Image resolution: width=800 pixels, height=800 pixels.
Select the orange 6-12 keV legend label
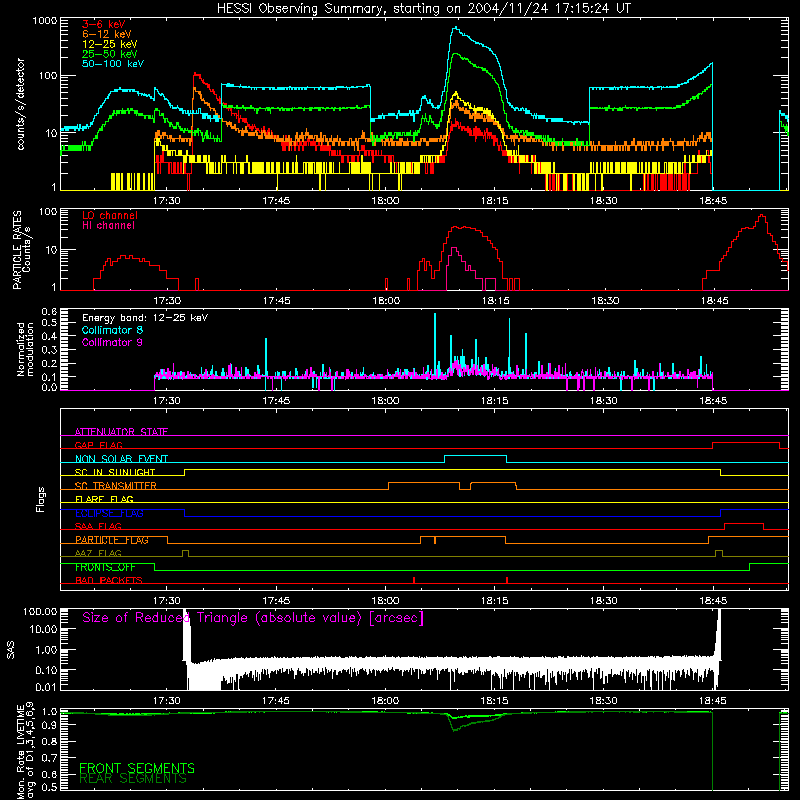[x=107, y=34]
